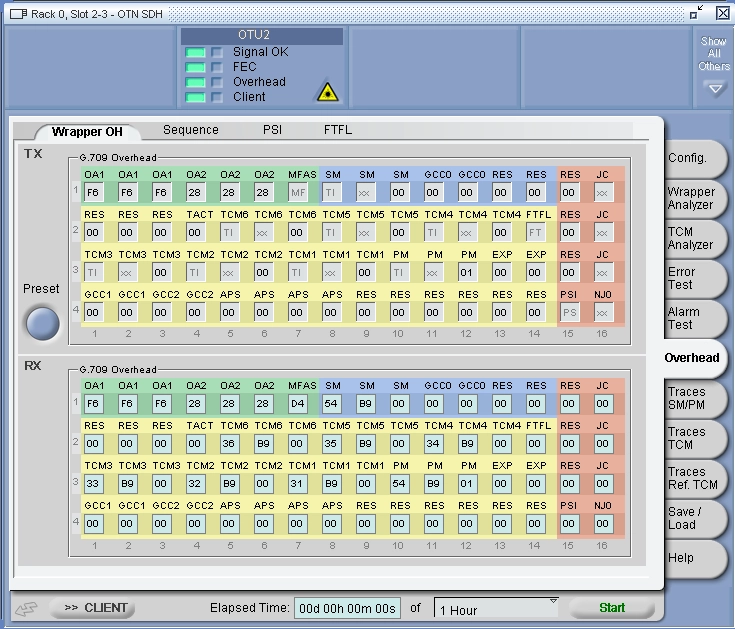The image size is (735, 629).
Task: Toggle the Signal OK checkbox
Action: pos(217,52)
